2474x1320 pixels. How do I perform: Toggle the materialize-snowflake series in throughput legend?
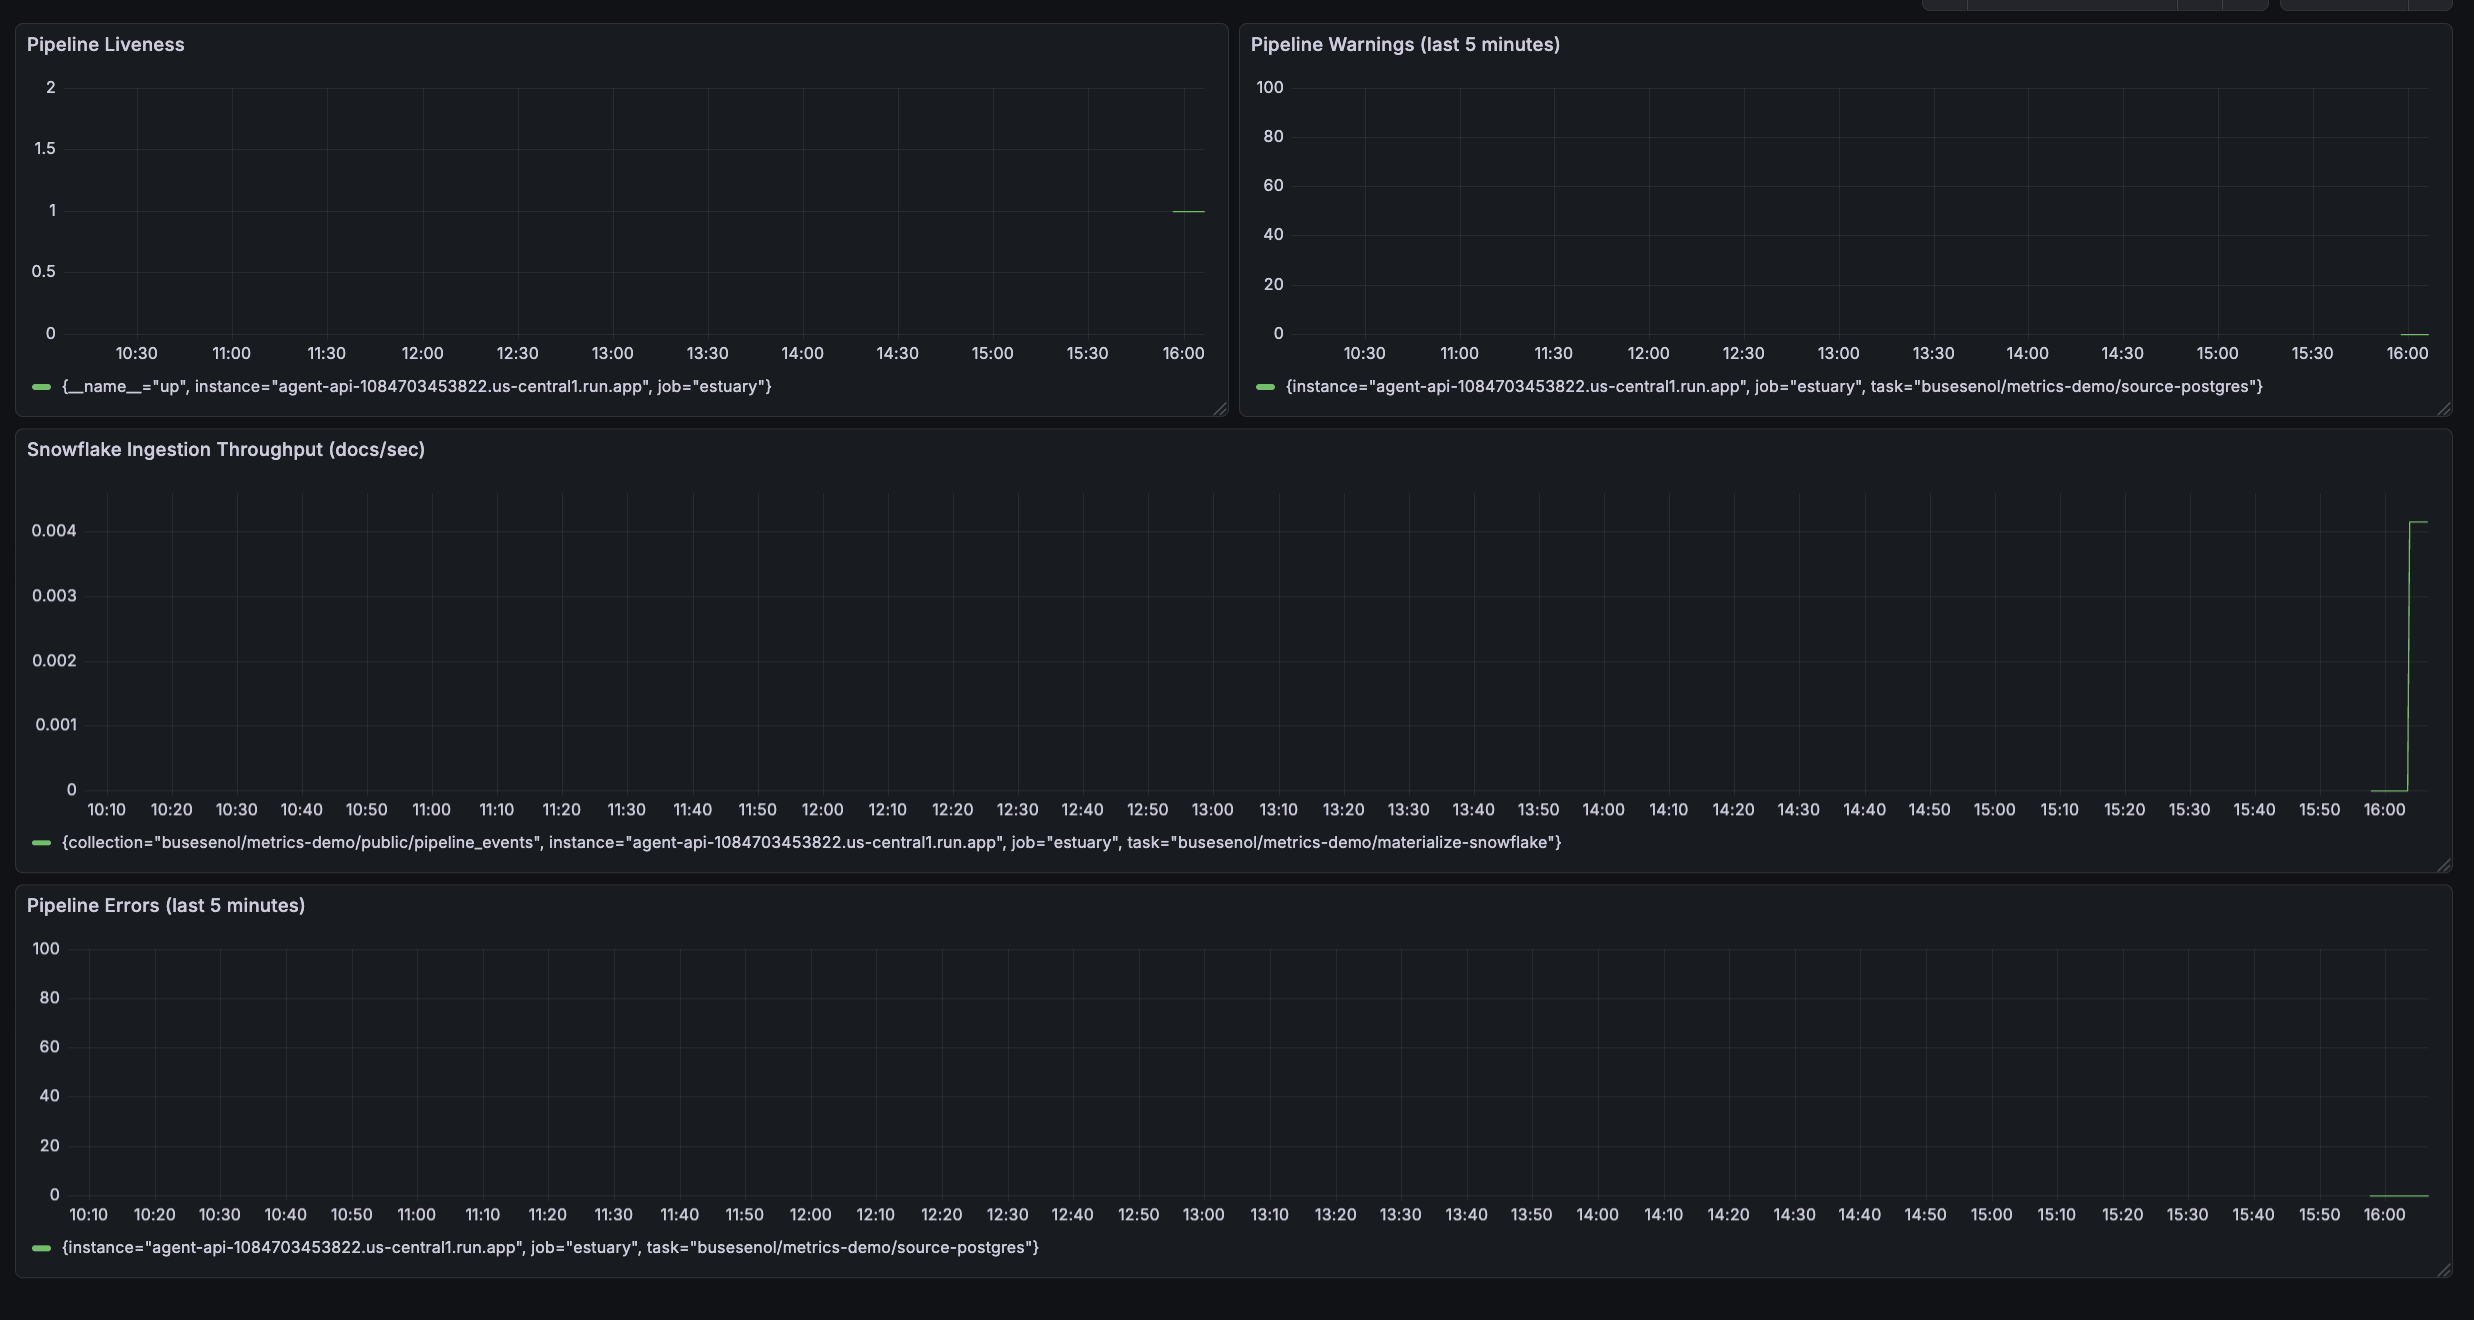tap(811, 843)
